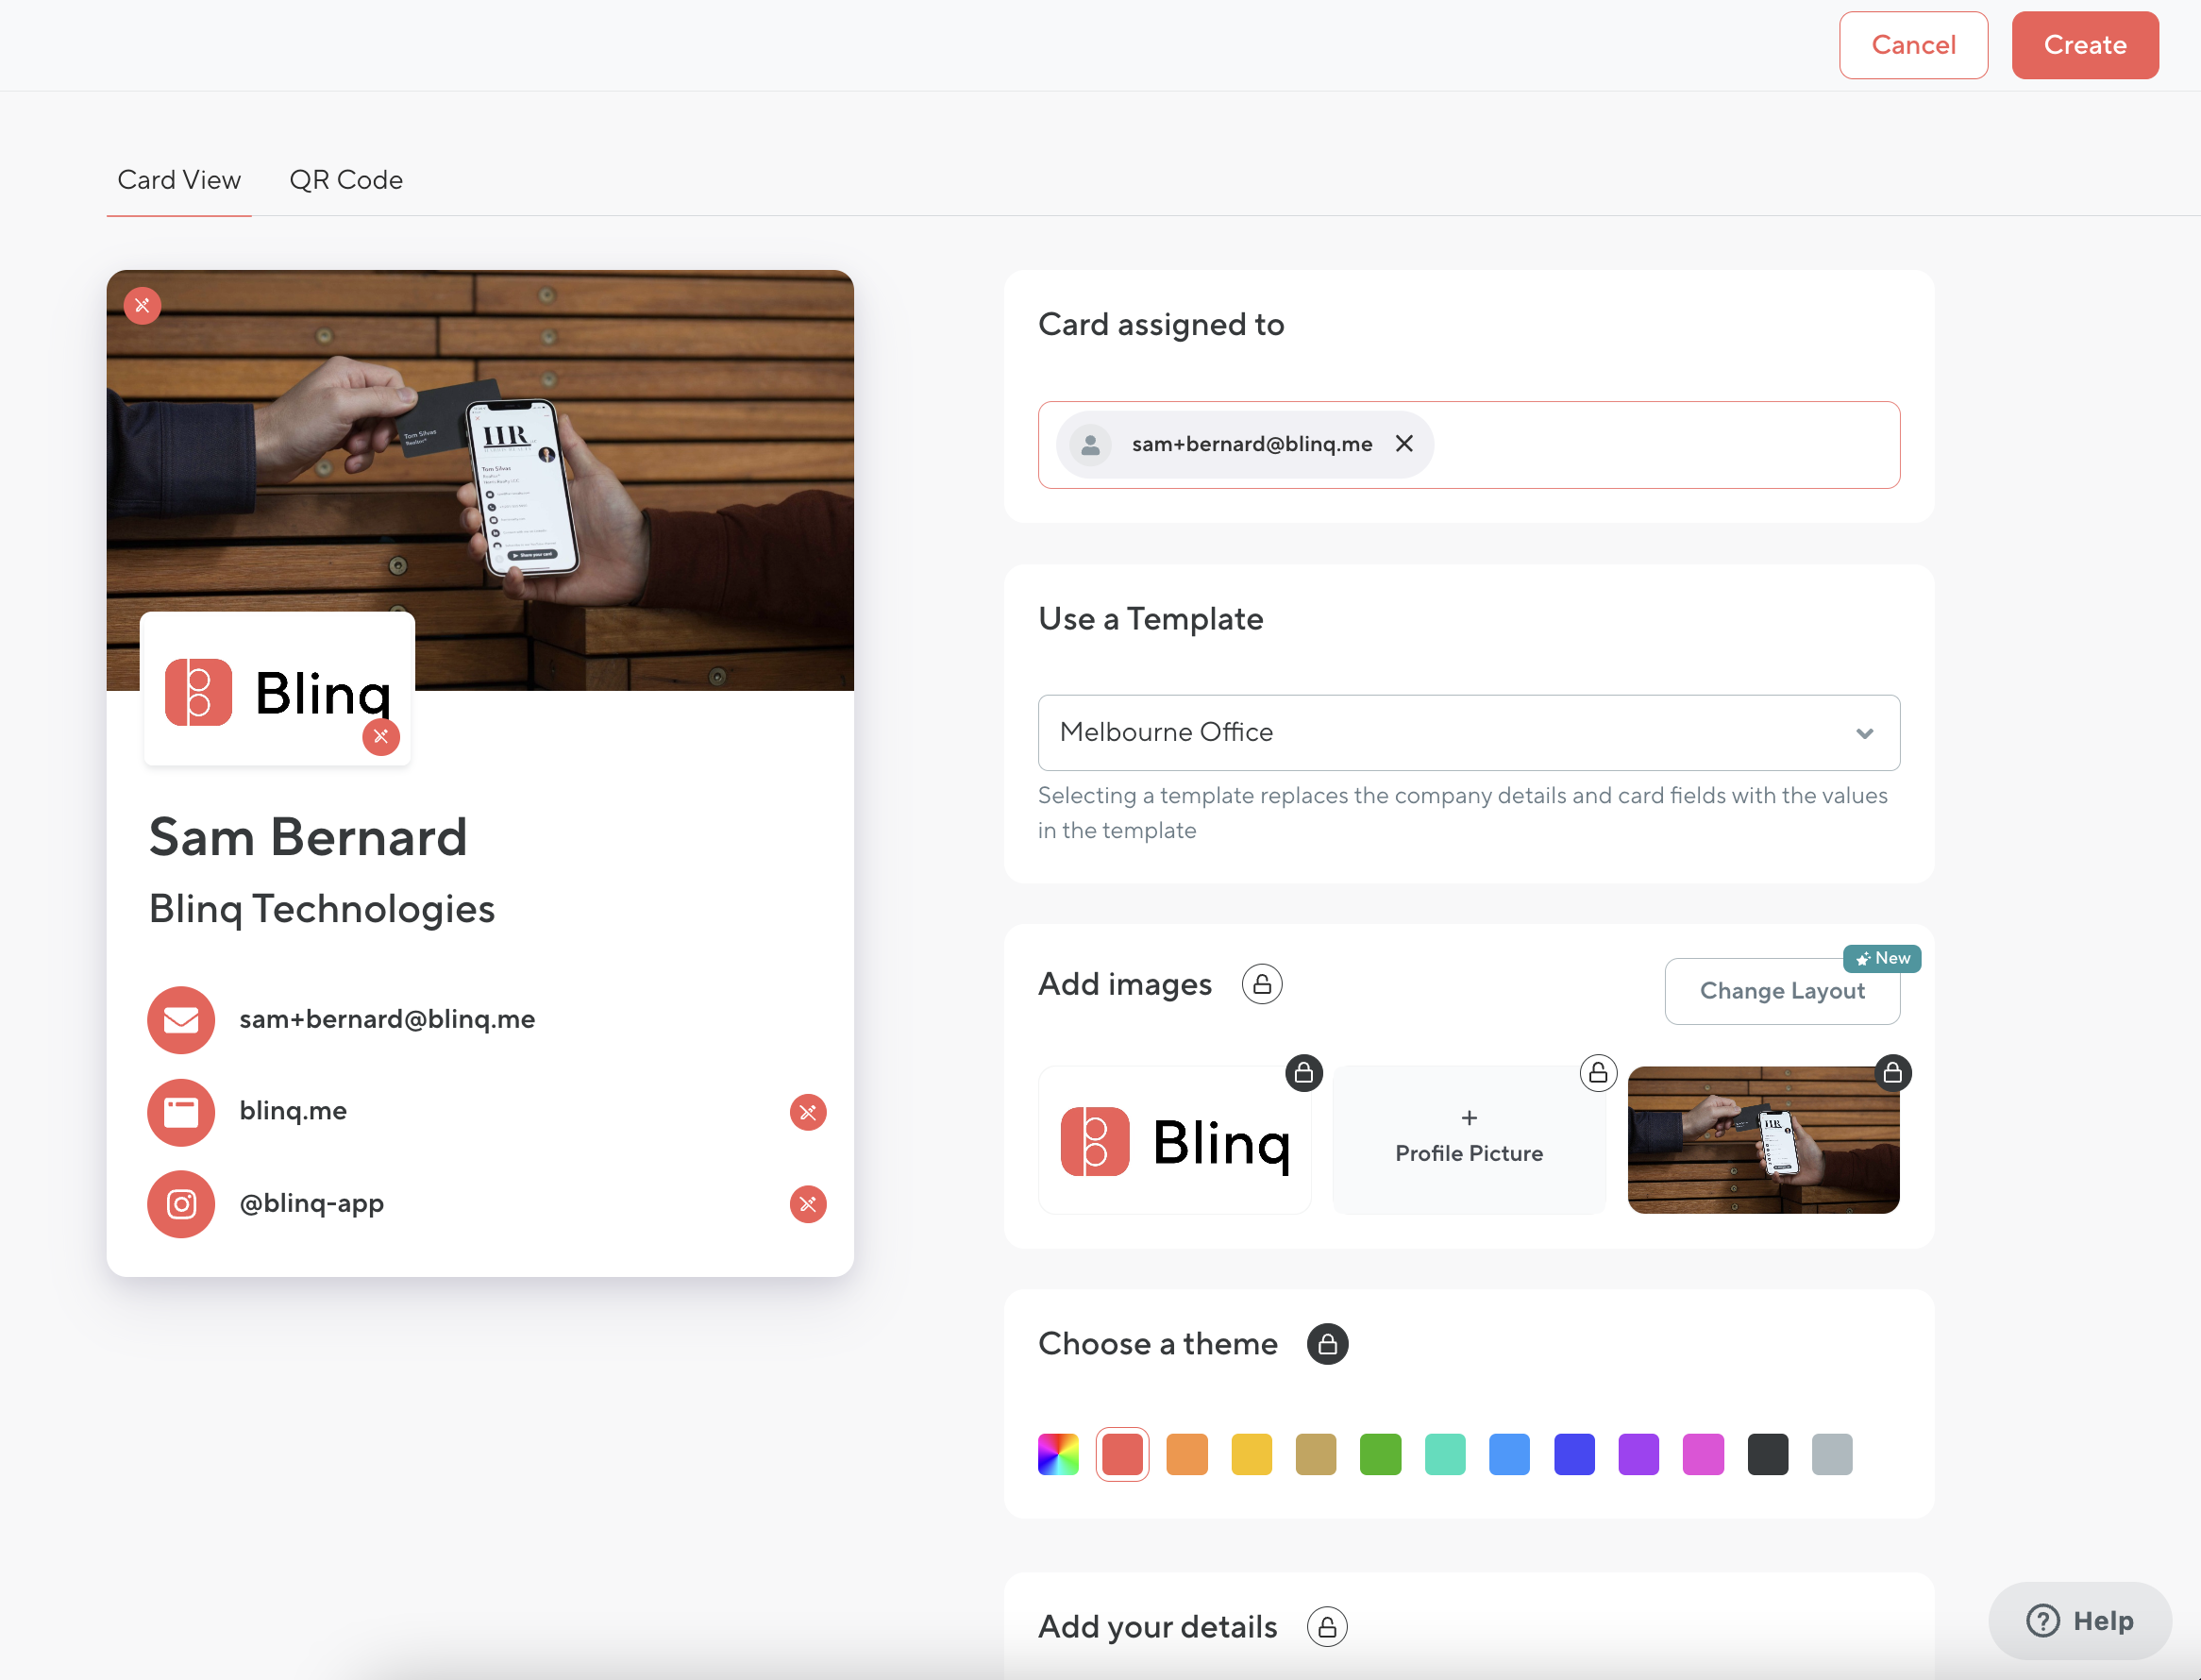Toggle lock on the cover photo thumbnail

pyautogui.click(x=1892, y=1073)
